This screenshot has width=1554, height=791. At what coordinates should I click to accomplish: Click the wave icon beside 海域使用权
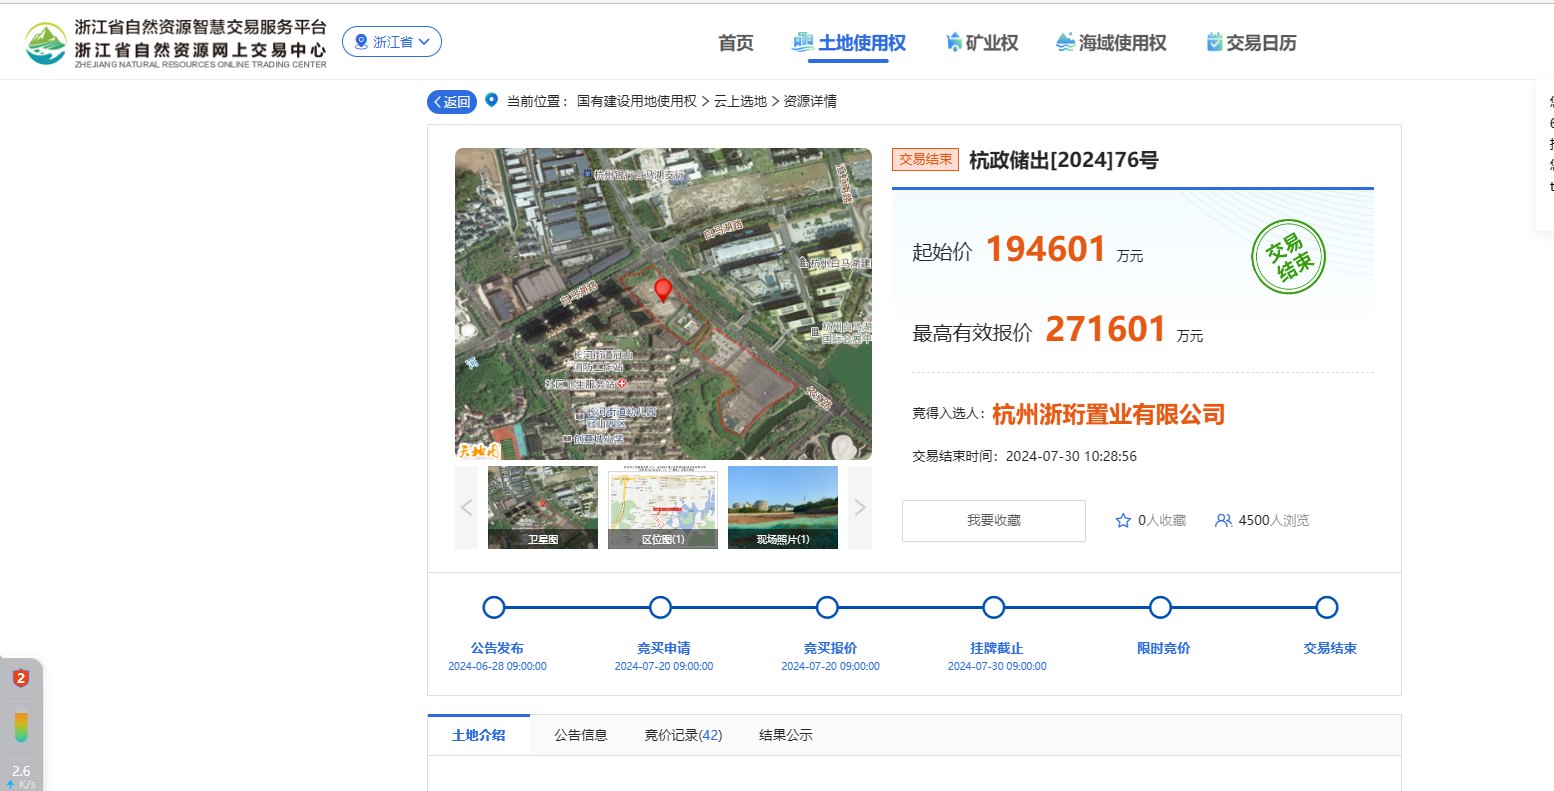click(1065, 42)
